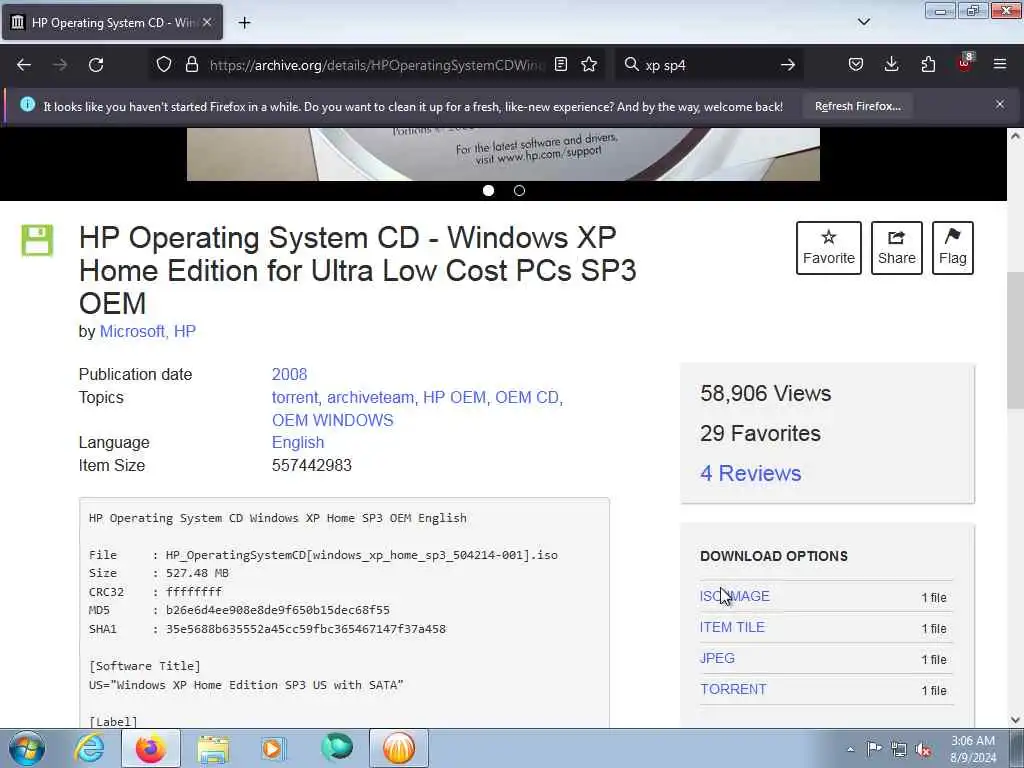Click the uBlock extension icon with badge

pyautogui.click(x=965, y=63)
